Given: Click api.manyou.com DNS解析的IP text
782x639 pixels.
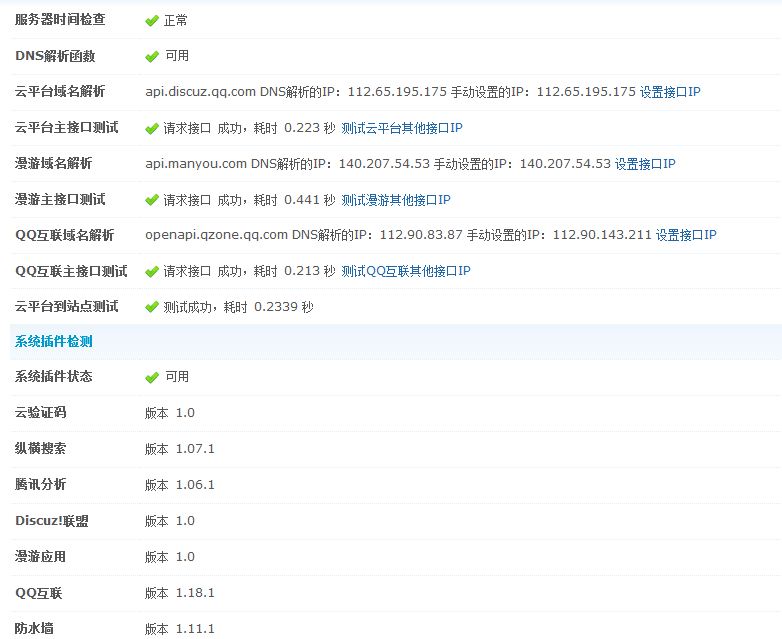Looking at the screenshot, I should coord(287,164).
